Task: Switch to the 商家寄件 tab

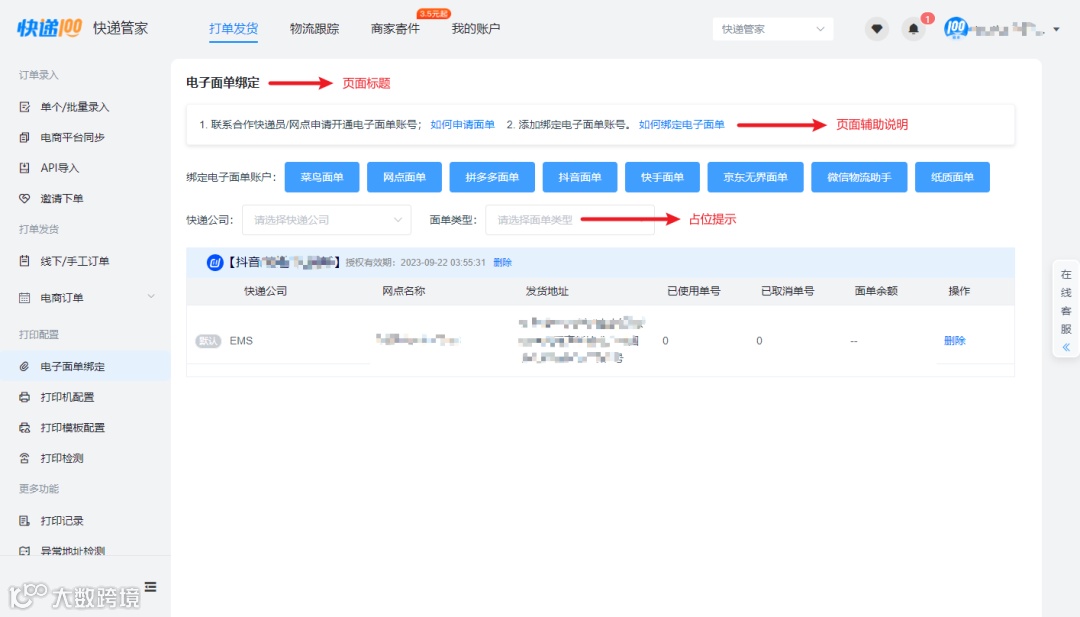Action: tap(395, 28)
